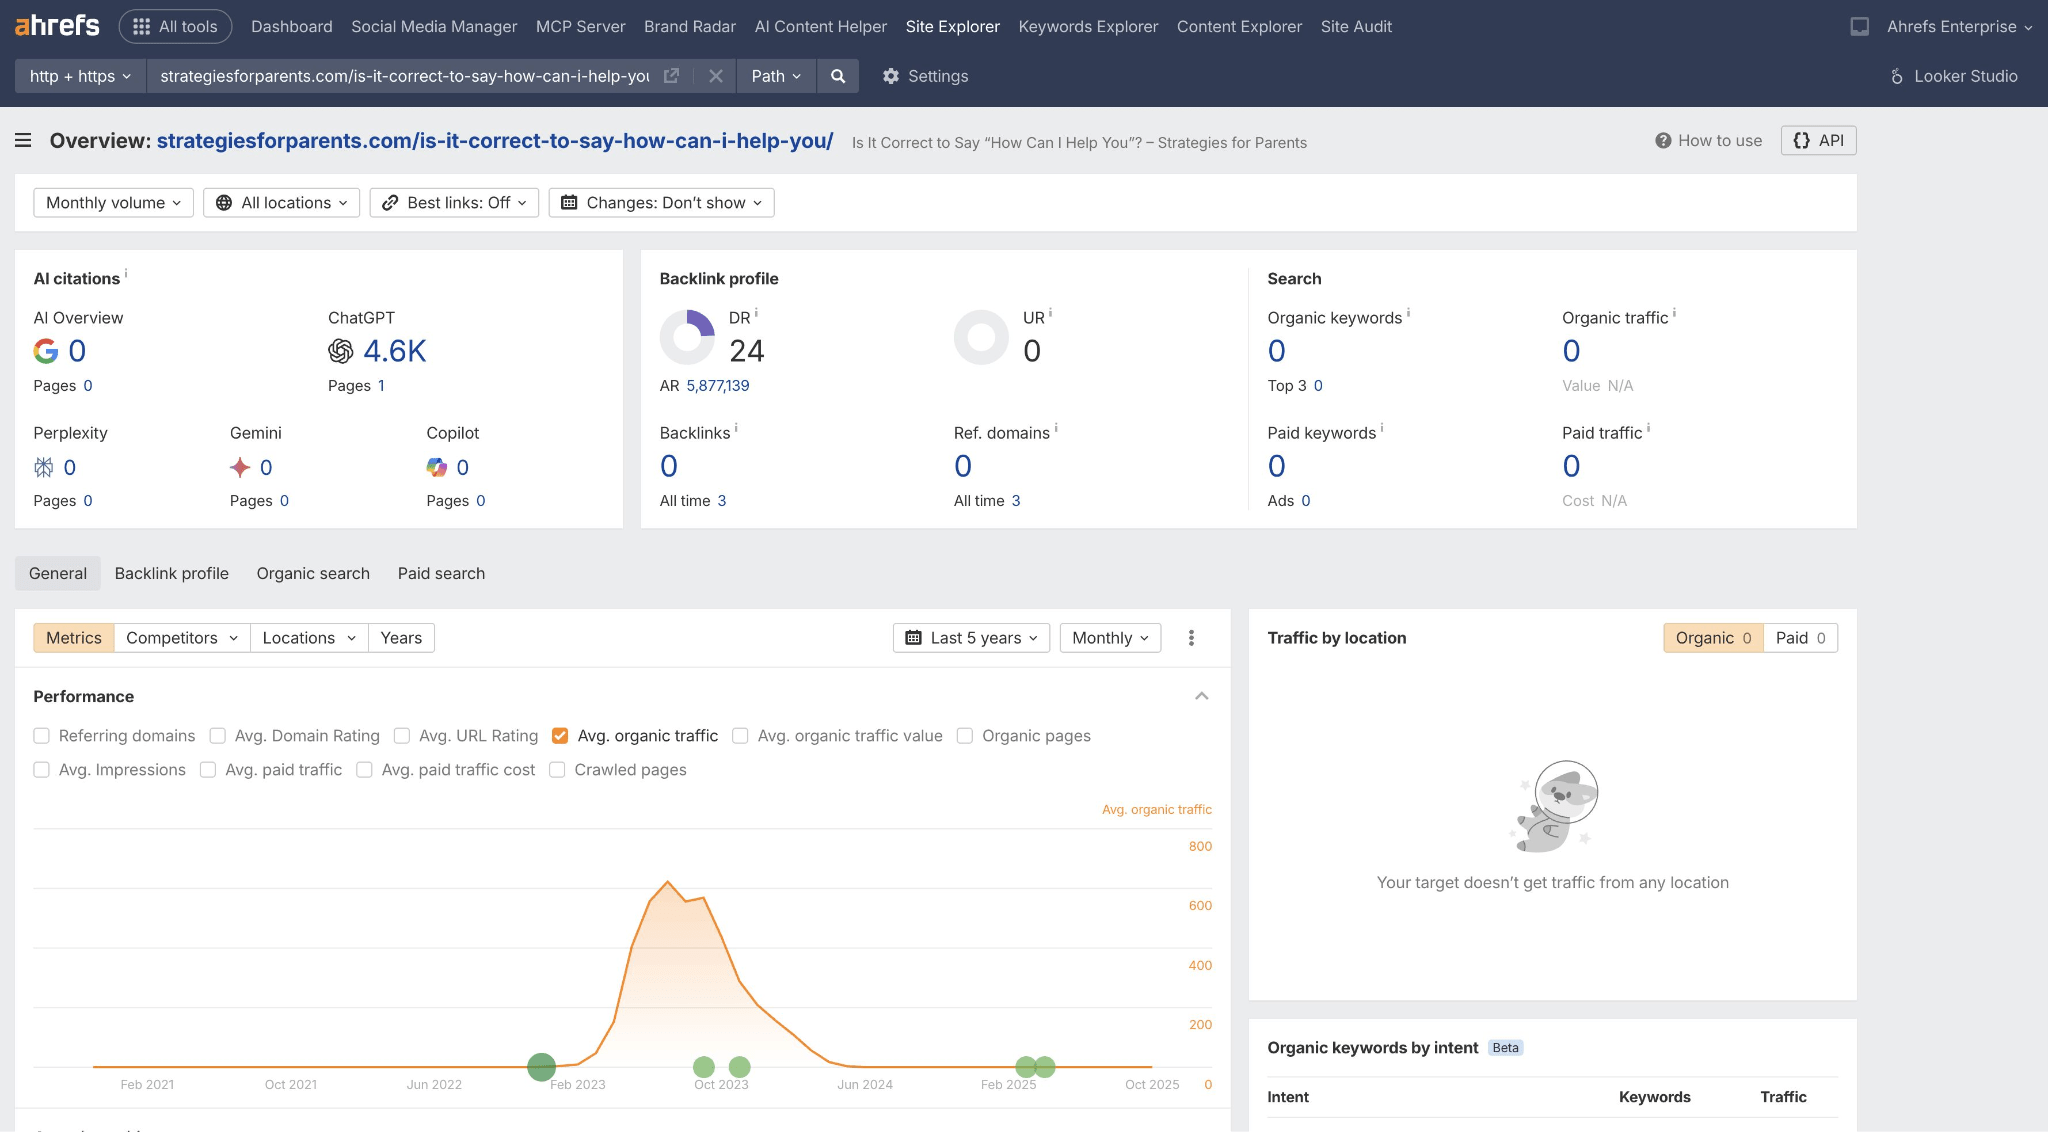
Task: Open the three-dot options menu beside Monthly selector
Action: [1190, 637]
